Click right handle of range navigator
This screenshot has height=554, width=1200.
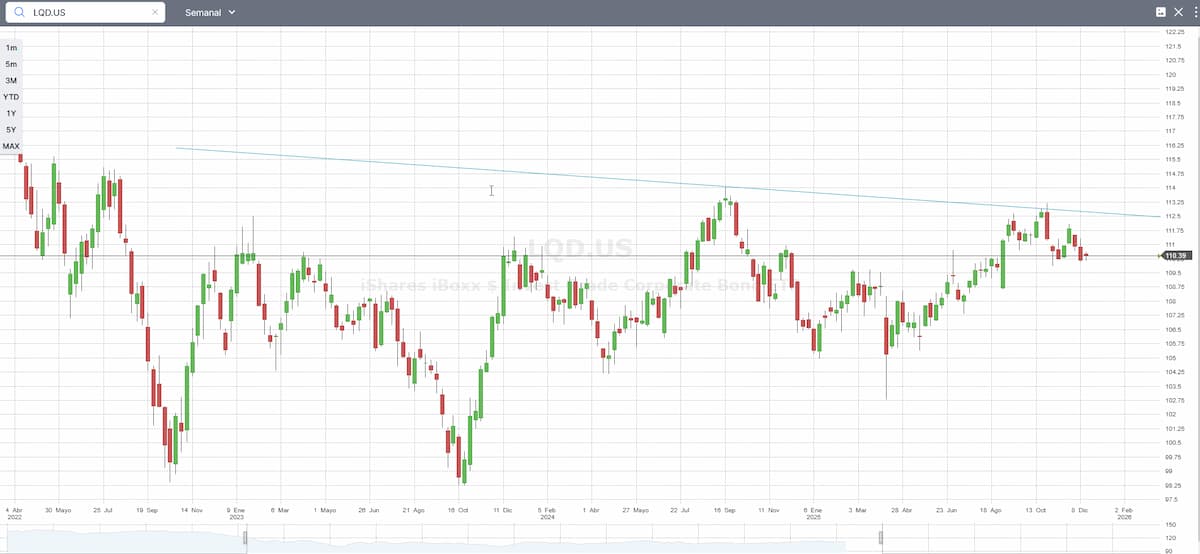click(881, 539)
